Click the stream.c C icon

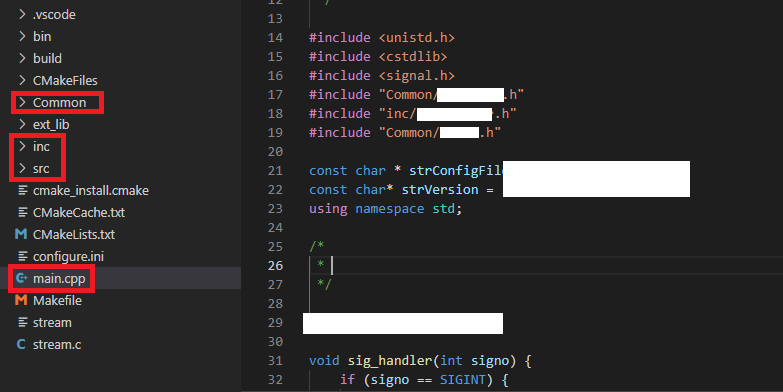tap(21, 344)
